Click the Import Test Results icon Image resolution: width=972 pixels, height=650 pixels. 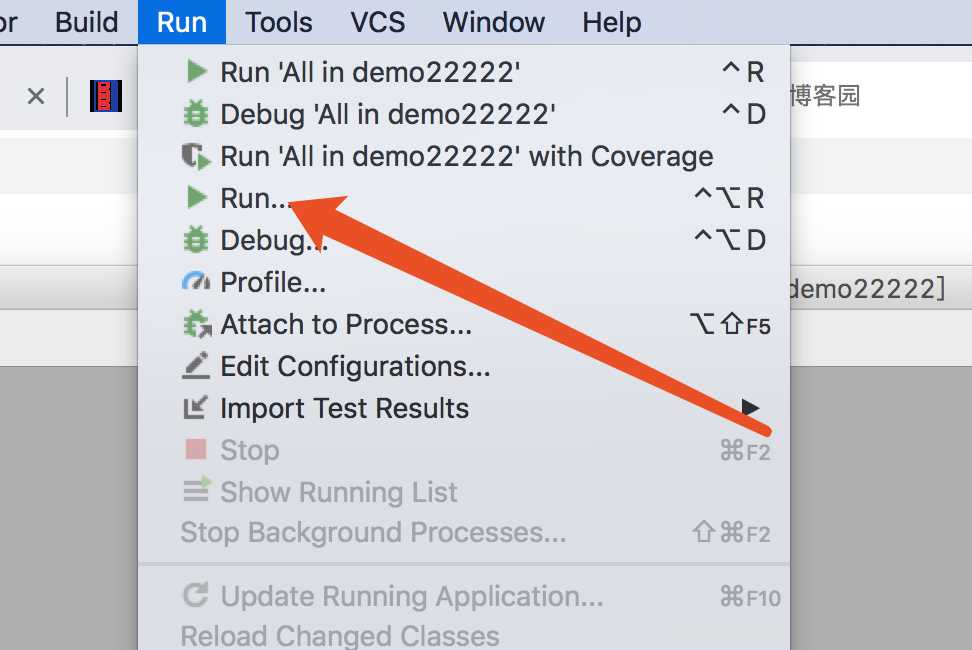(x=195, y=408)
